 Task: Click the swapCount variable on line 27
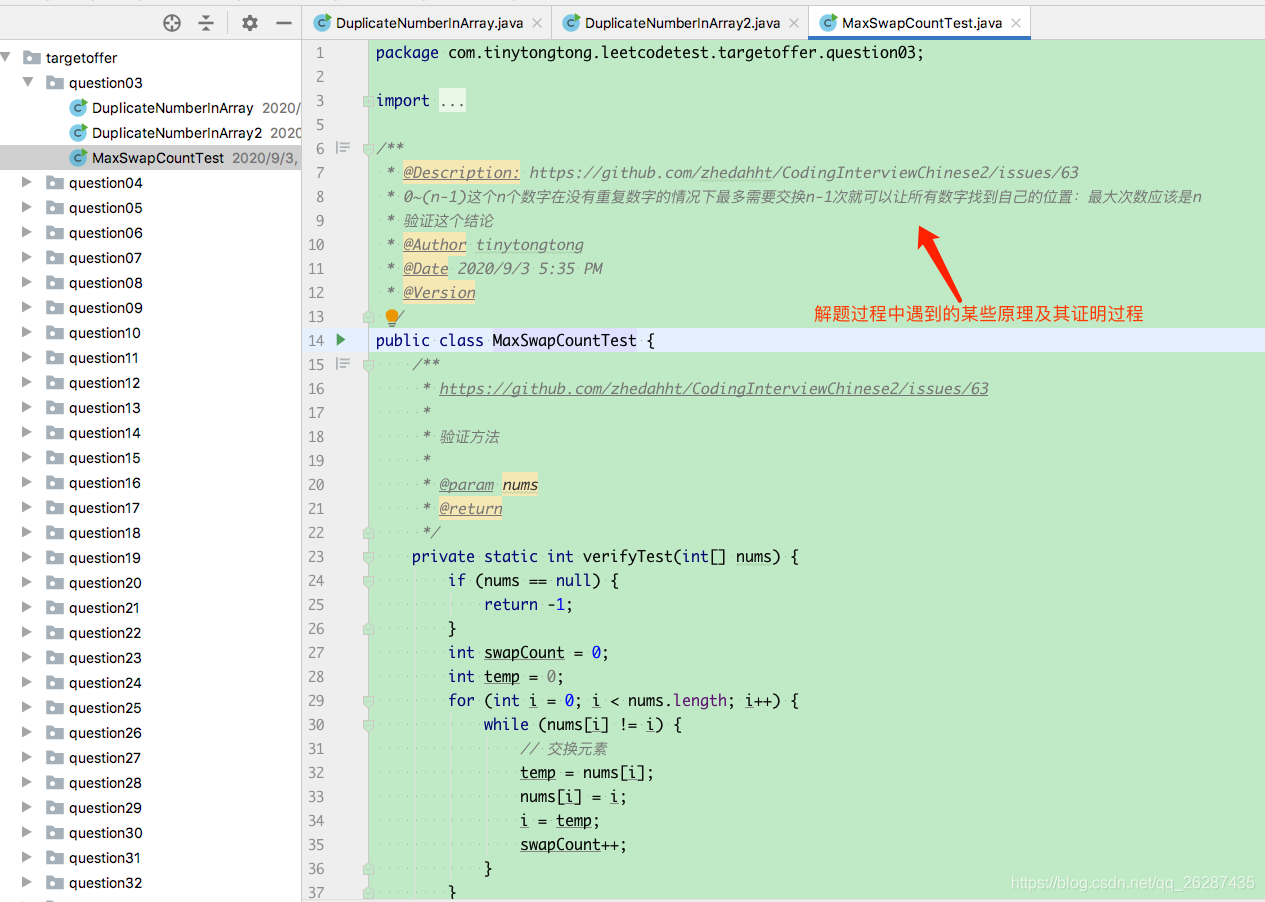[524, 652]
